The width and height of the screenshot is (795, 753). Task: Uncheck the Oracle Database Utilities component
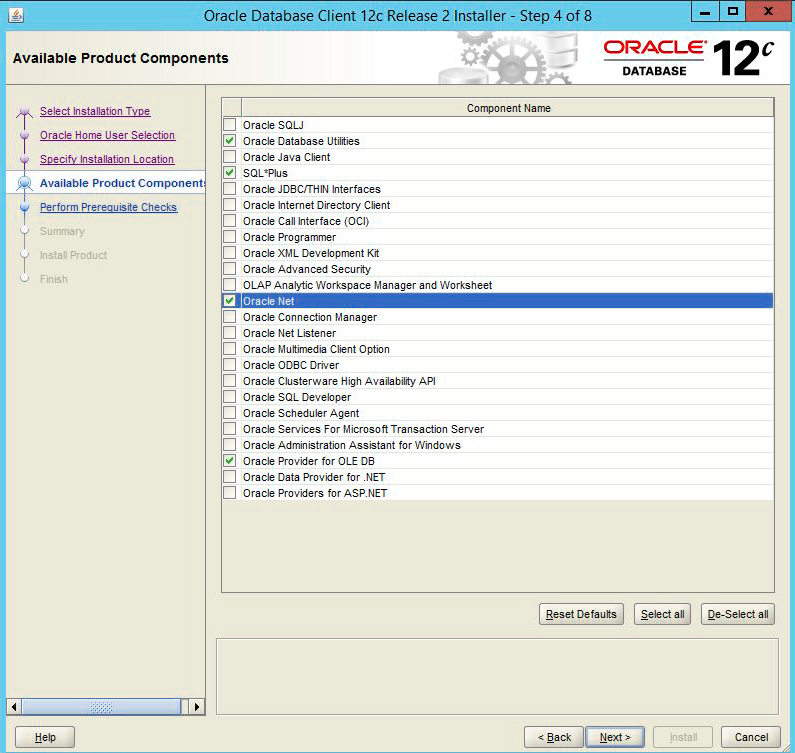pyautogui.click(x=230, y=141)
